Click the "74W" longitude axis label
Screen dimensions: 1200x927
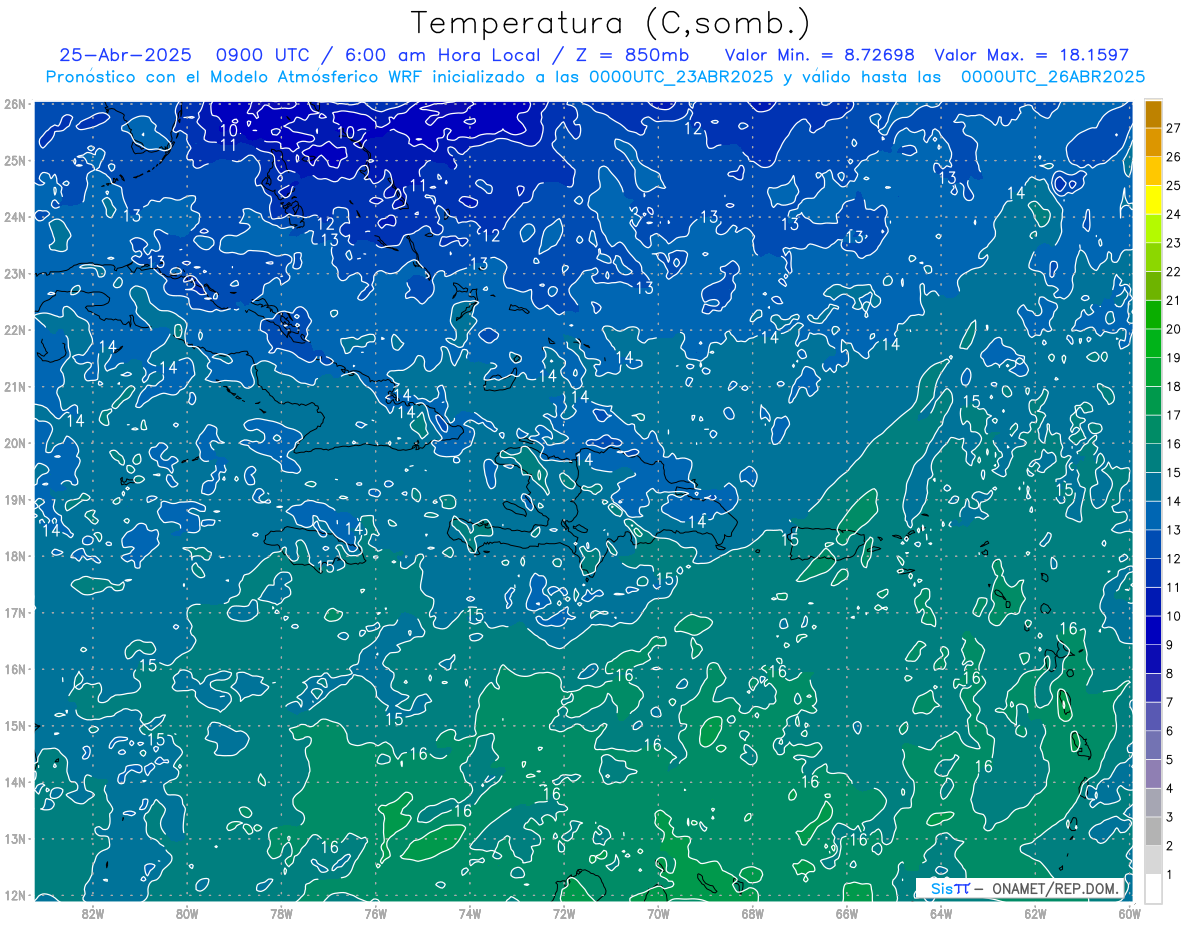point(470,912)
